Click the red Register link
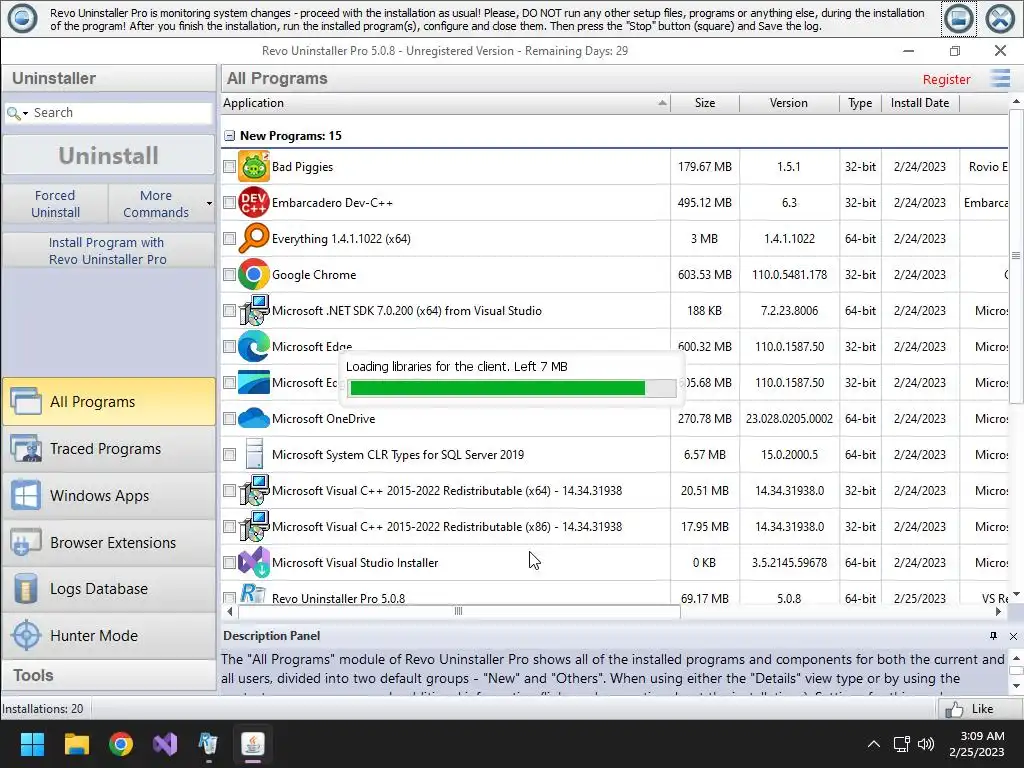The height and width of the screenshot is (768, 1024). point(946,79)
